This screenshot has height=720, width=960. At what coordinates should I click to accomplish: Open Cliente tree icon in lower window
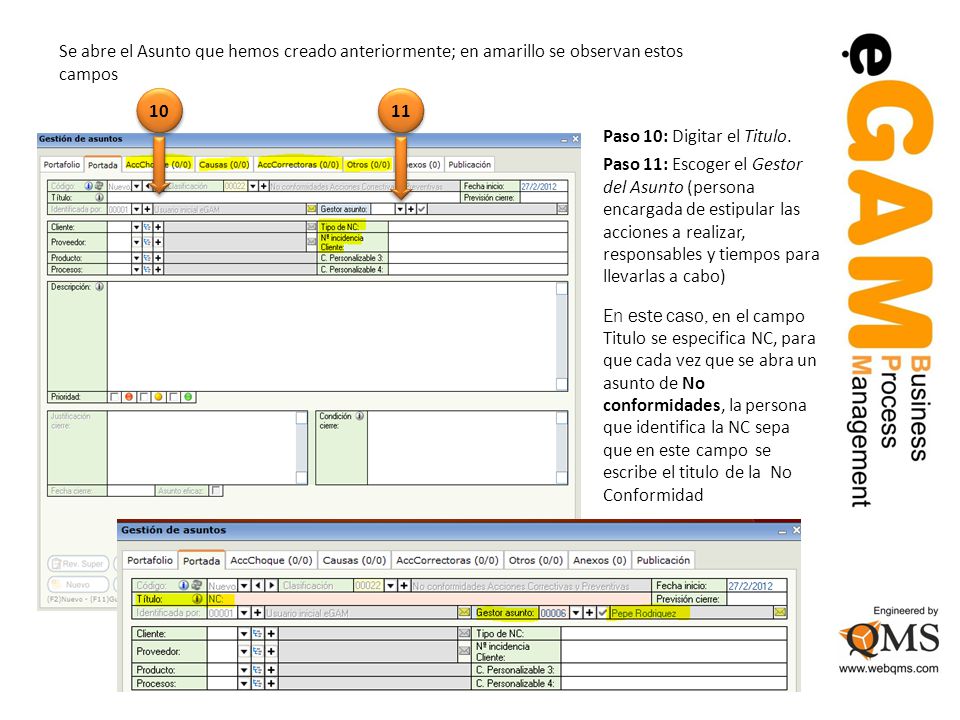point(257,634)
